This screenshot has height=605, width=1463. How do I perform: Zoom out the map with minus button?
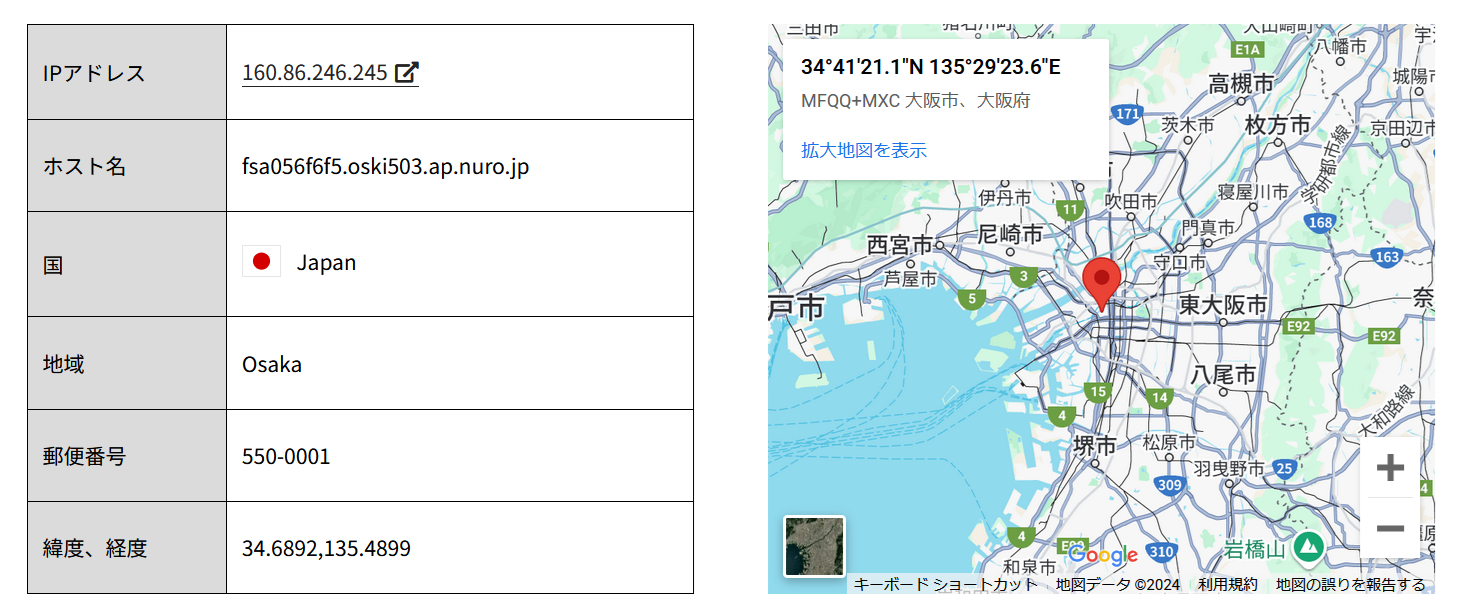[1390, 528]
